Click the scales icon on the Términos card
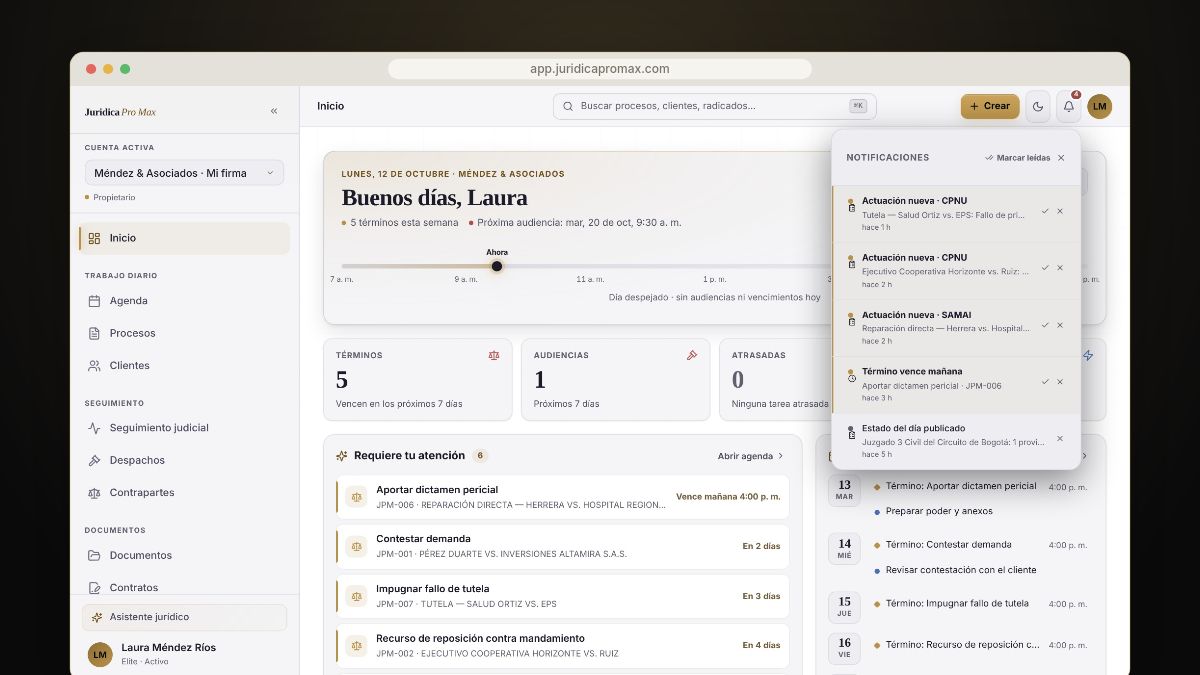Viewport: 1200px width, 675px height. 494,355
